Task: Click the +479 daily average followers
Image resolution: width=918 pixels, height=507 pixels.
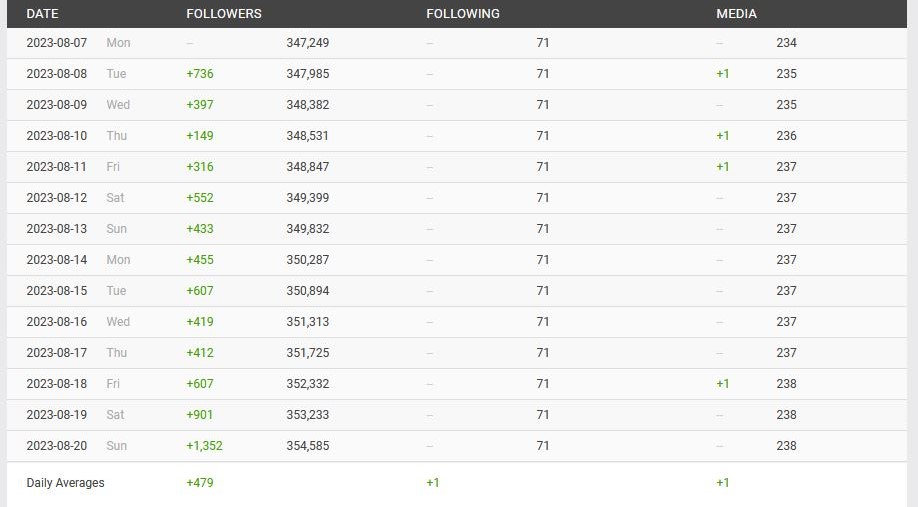Action: point(200,483)
